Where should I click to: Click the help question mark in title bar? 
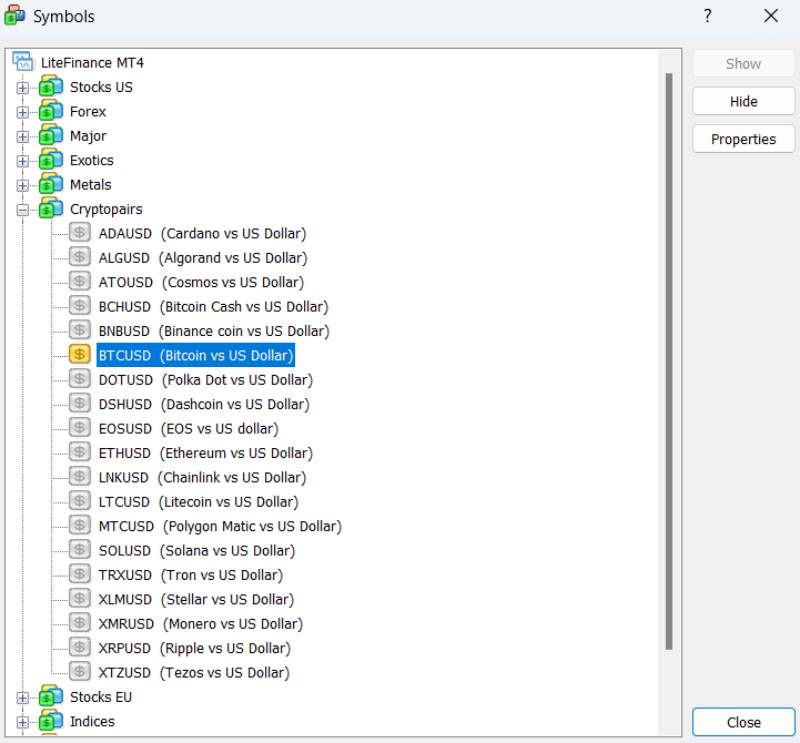(708, 16)
